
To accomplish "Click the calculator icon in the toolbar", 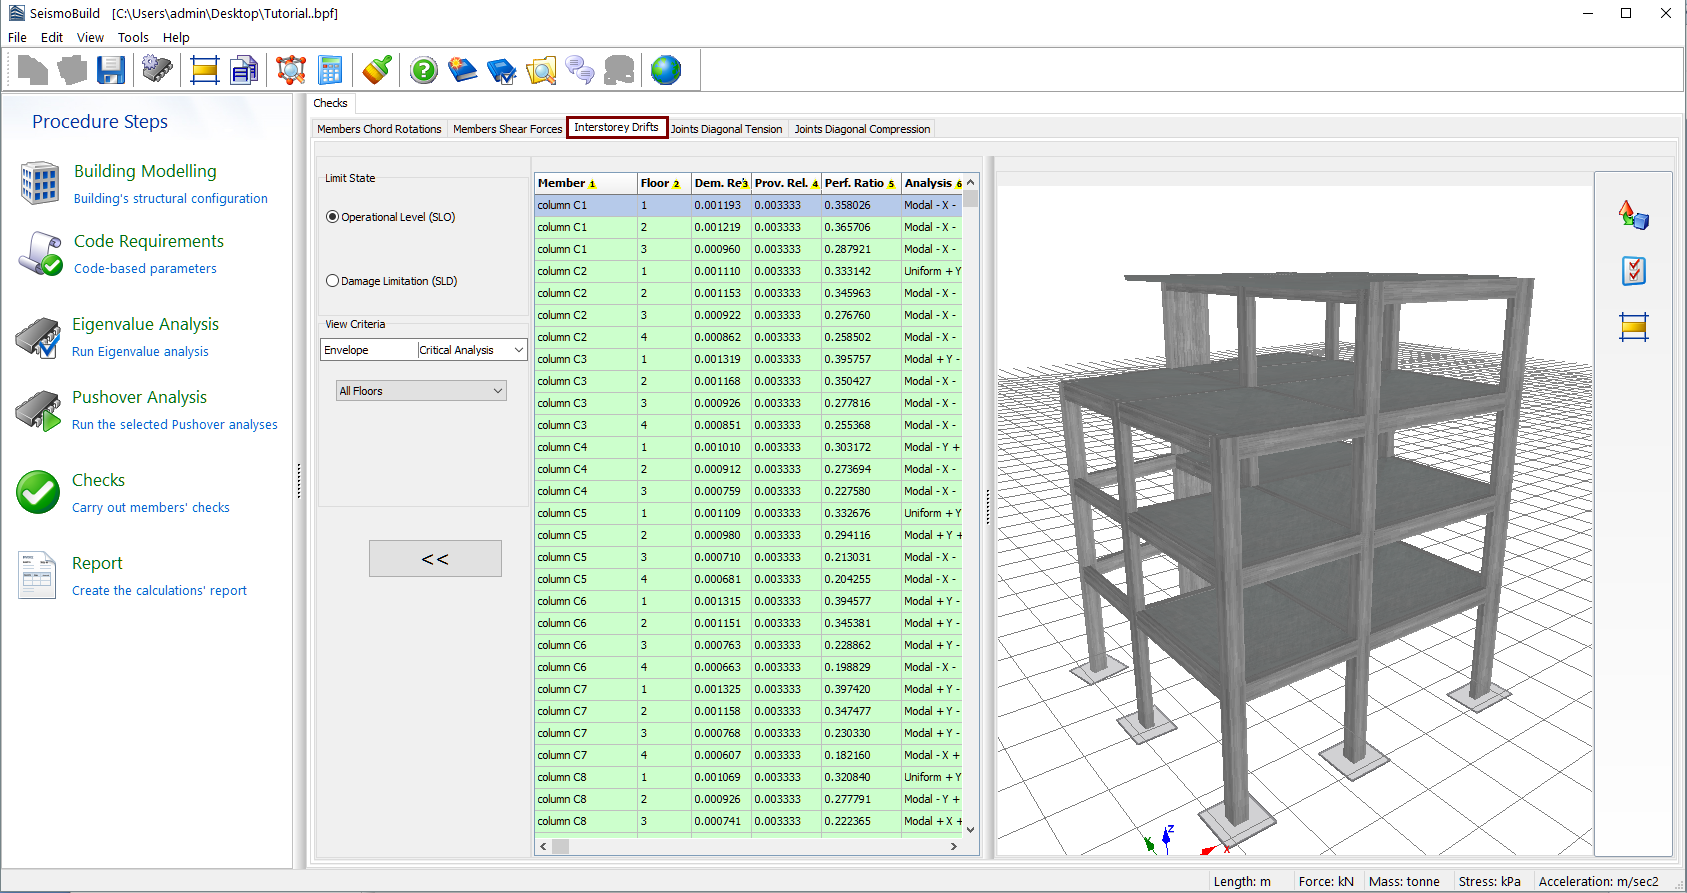I will (330, 70).
